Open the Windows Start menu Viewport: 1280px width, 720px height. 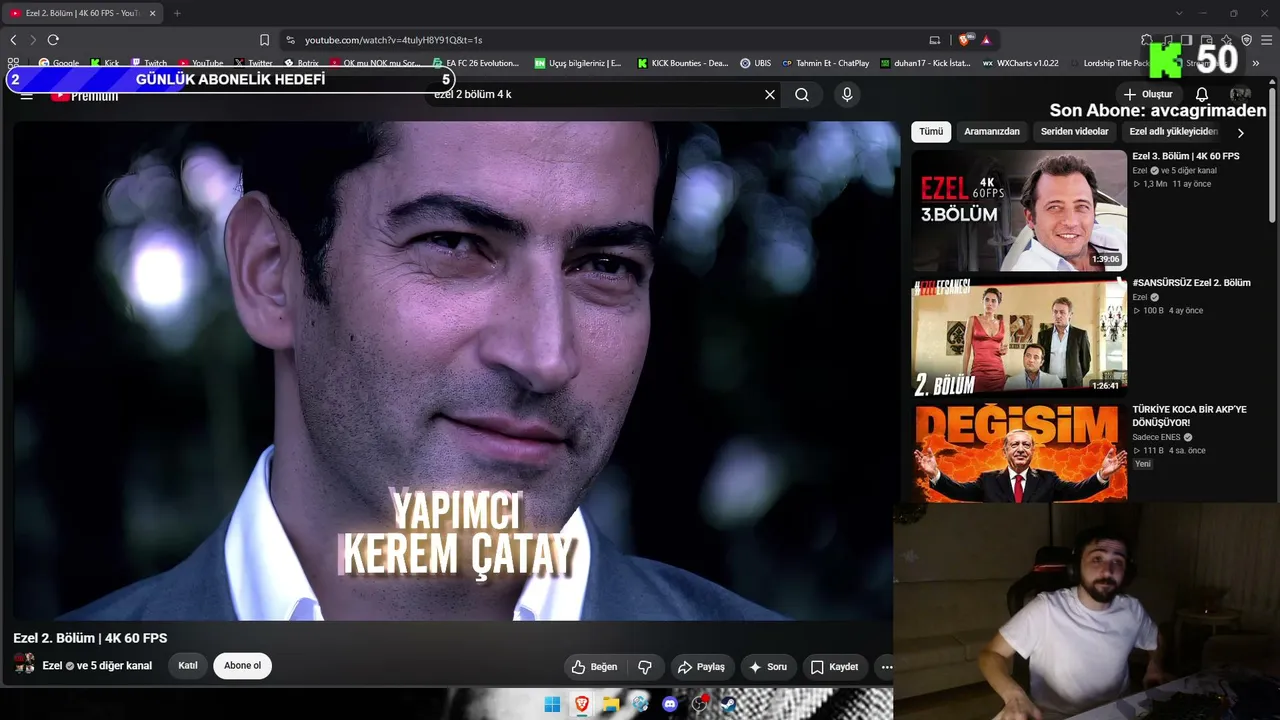coord(552,704)
